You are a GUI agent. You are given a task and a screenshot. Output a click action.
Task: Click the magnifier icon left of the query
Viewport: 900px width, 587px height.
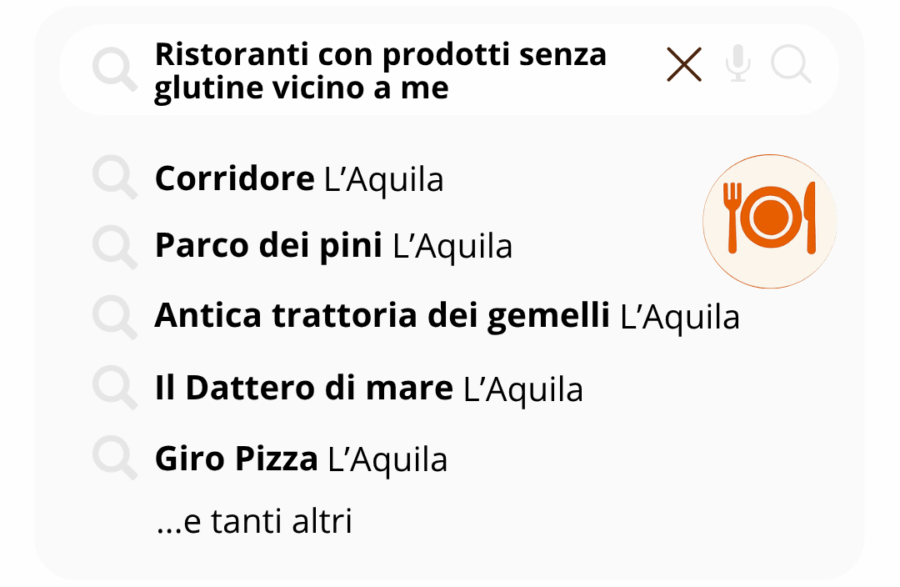pos(115,70)
